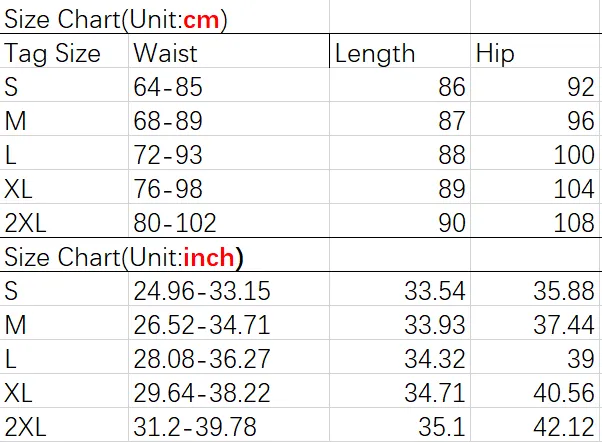The image size is (602, 442).
Task: Select the 80-102 waist cell
Action: coord(229,221)
